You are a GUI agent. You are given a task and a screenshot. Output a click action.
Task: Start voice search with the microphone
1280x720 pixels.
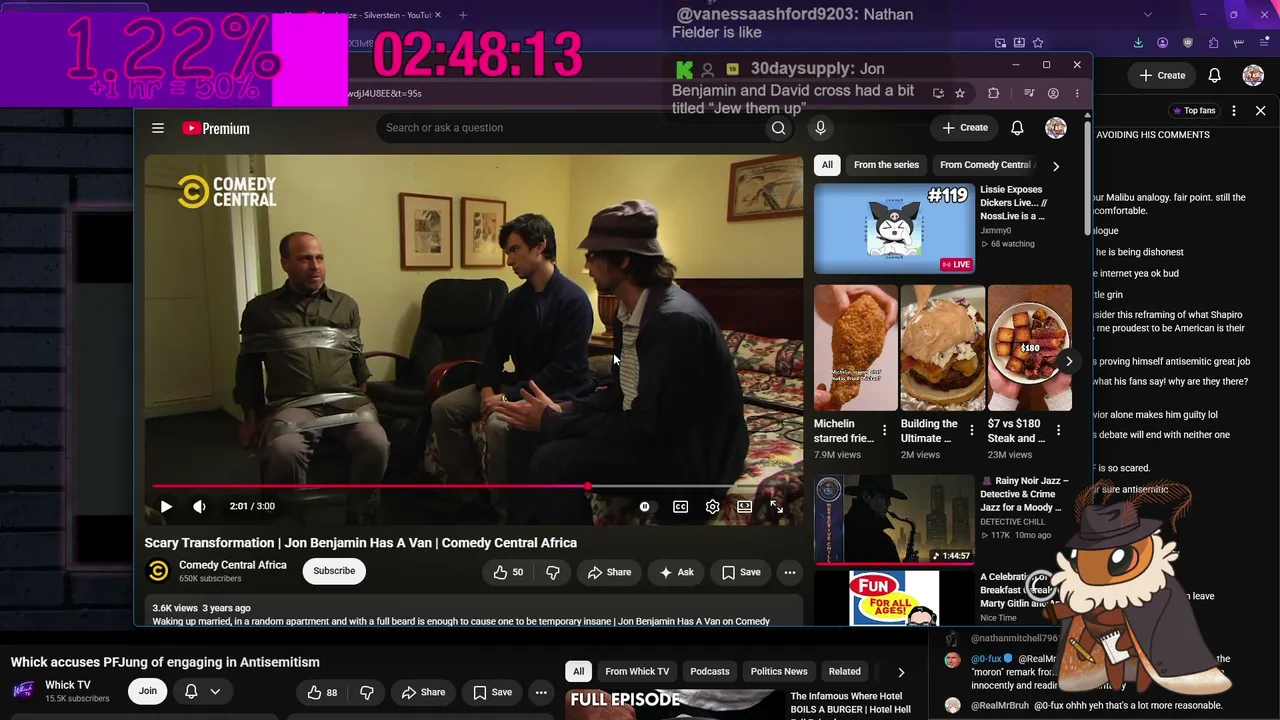[x=820, y=128]
